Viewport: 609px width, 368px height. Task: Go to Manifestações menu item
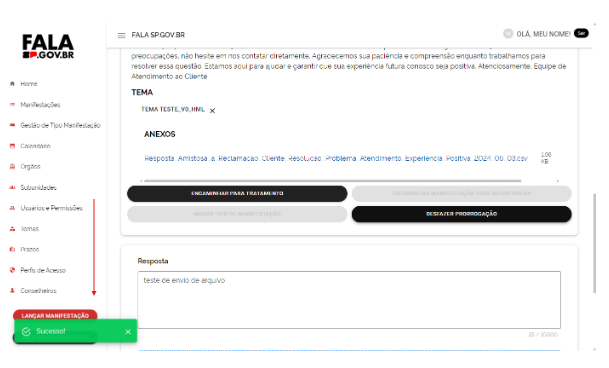pyautogui.click(x=40, y=105)
